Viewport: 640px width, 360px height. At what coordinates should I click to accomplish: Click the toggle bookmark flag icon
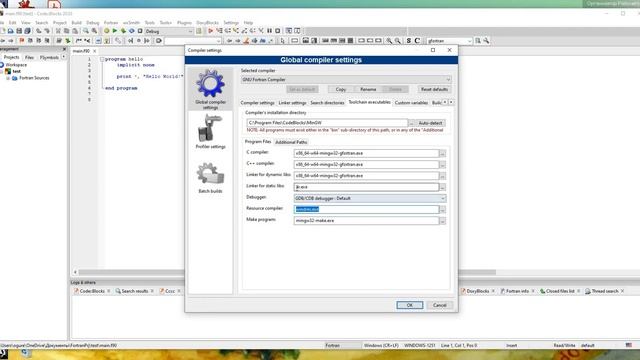pos(22,41)
